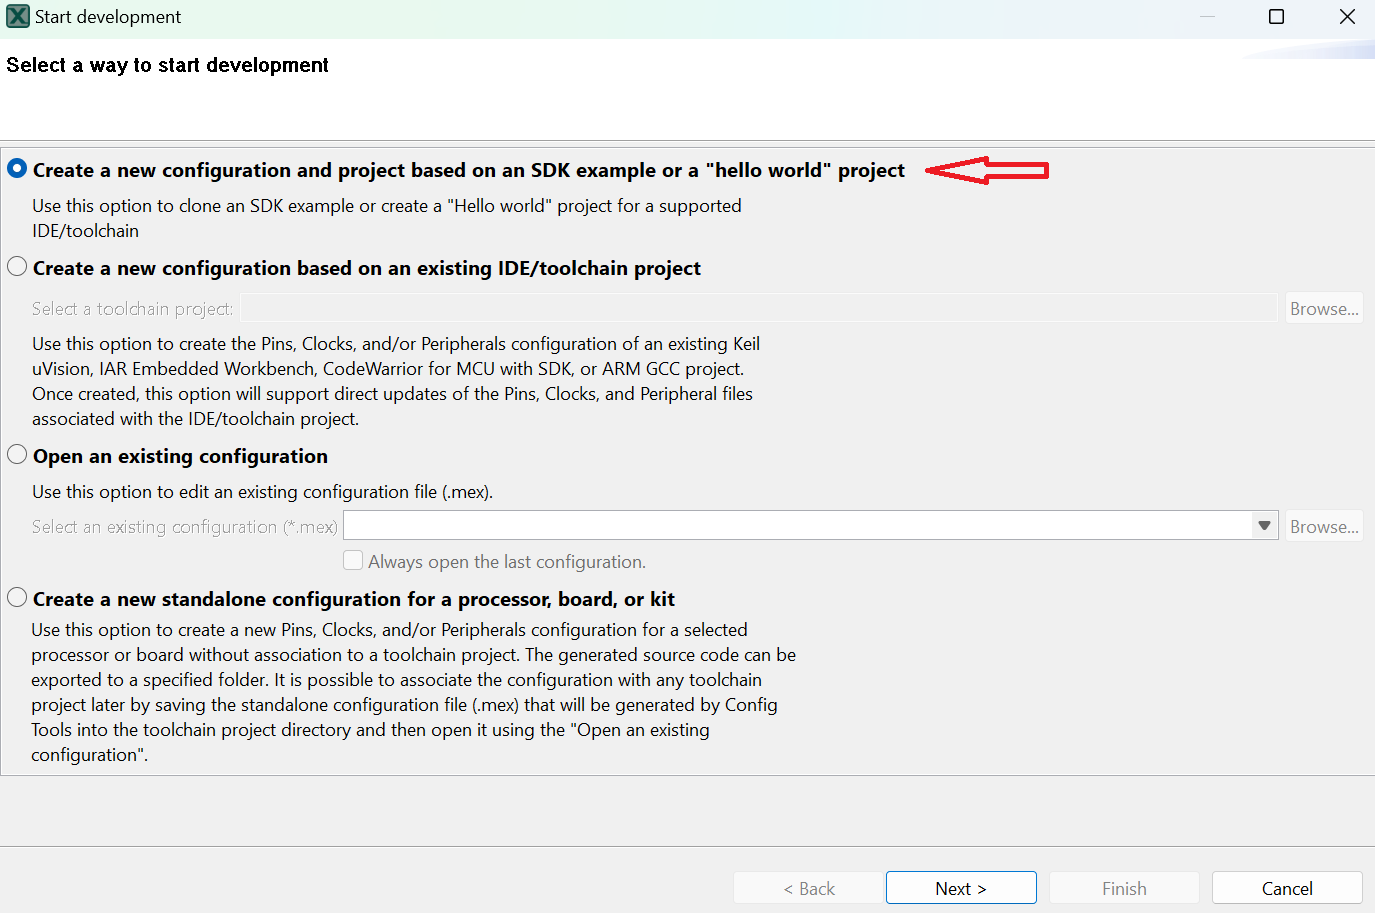Go back with the < Back button
The height and width of the screenshot is (913, 1375).
[x=808, y=888]
